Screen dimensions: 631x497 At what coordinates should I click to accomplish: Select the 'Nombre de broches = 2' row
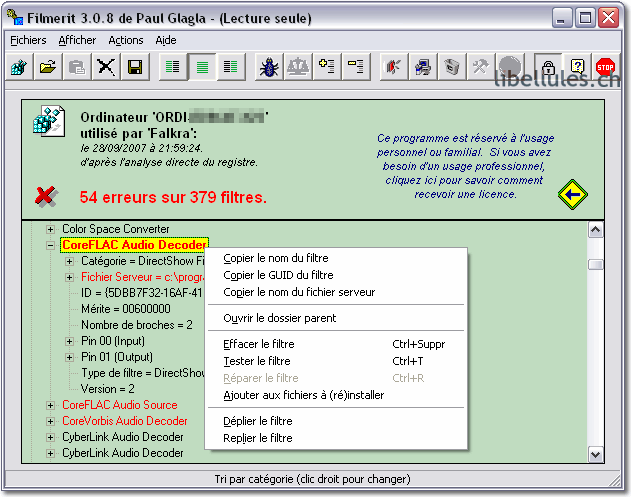[137, 325]
